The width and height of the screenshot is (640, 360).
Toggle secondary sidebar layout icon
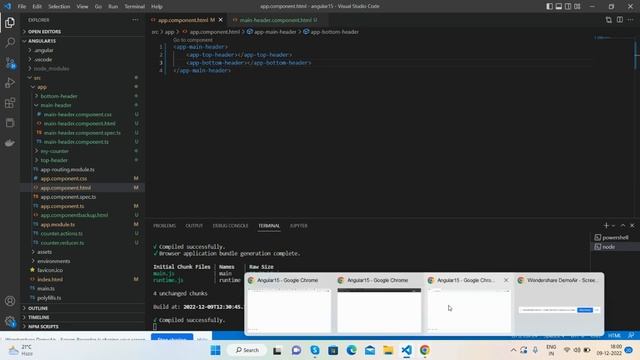568,6
